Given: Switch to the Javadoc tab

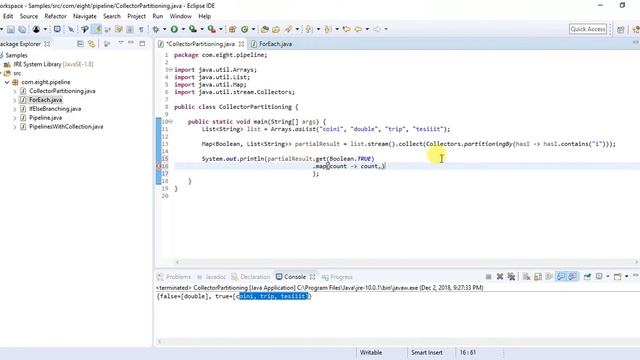Looking at the screenshot, I should click(x=211, y=277).
